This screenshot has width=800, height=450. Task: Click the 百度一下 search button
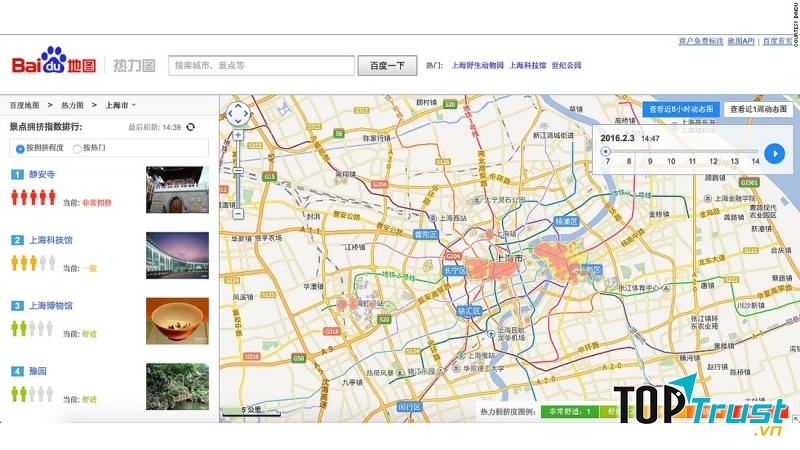[x=387, y=66]
